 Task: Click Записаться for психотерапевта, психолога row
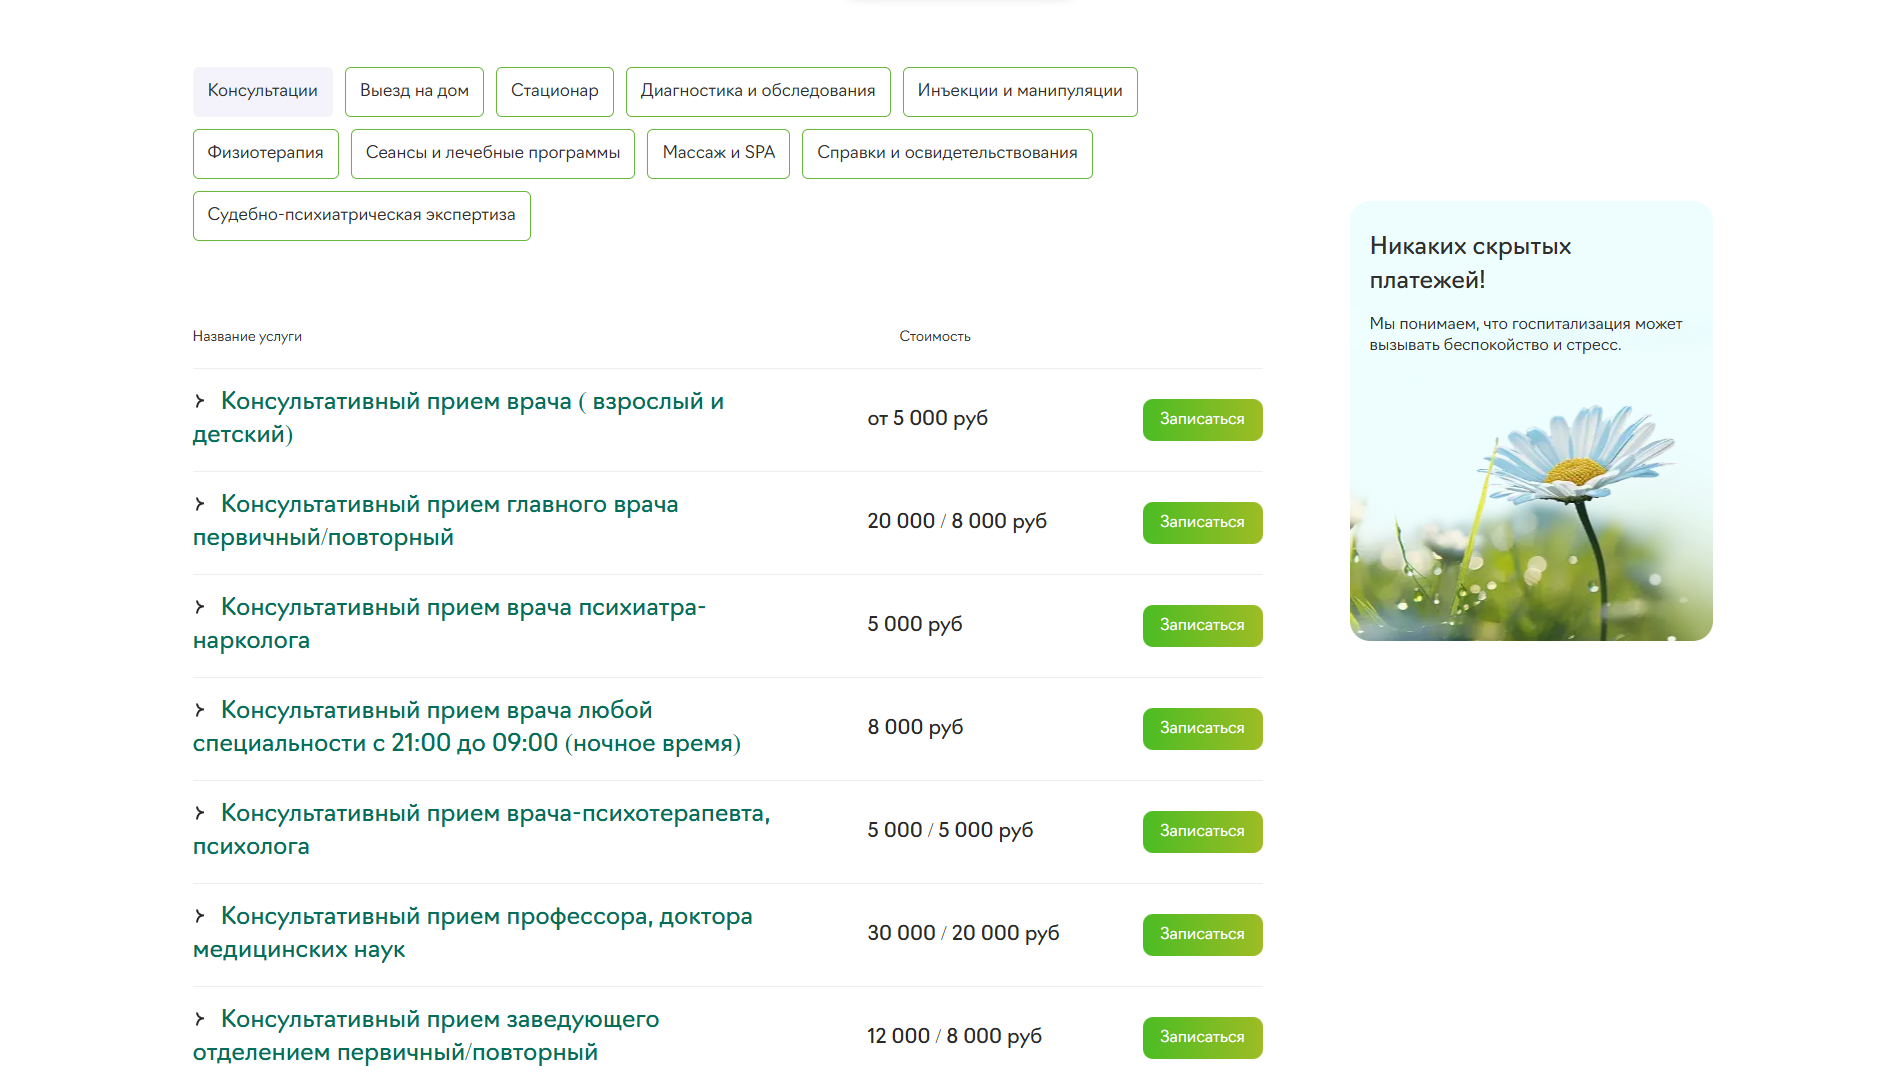[1202, 832]
